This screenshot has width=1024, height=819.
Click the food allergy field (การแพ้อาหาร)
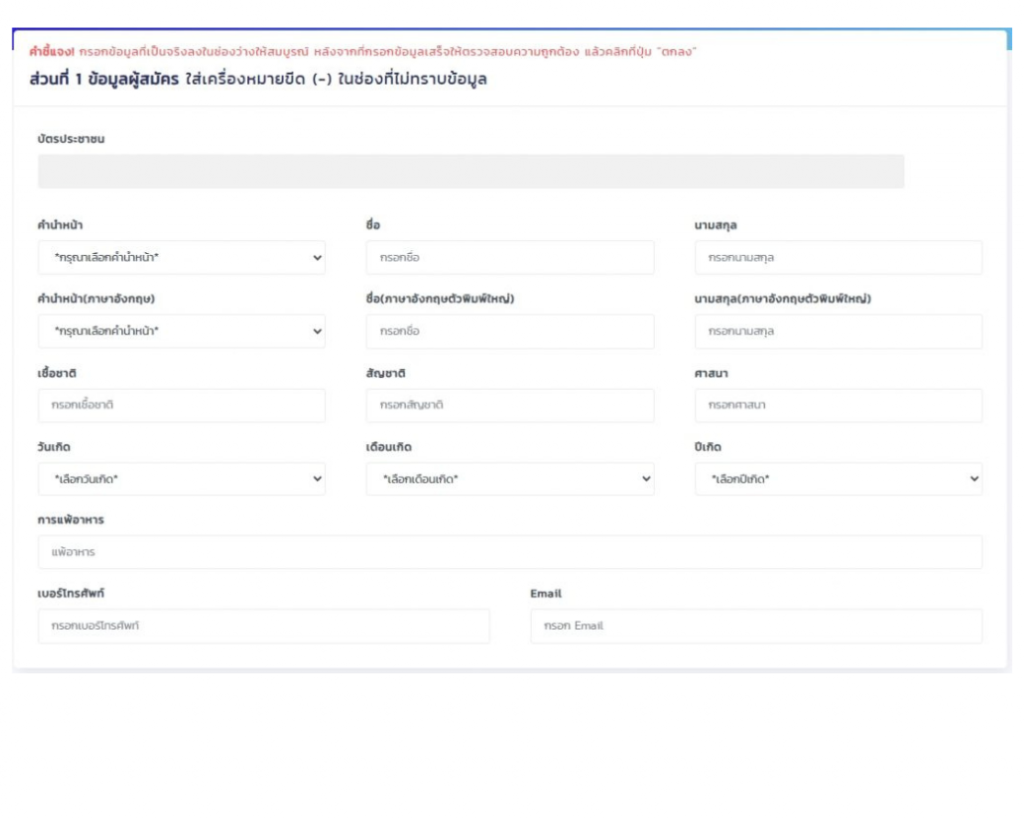[x=510, y=552]
